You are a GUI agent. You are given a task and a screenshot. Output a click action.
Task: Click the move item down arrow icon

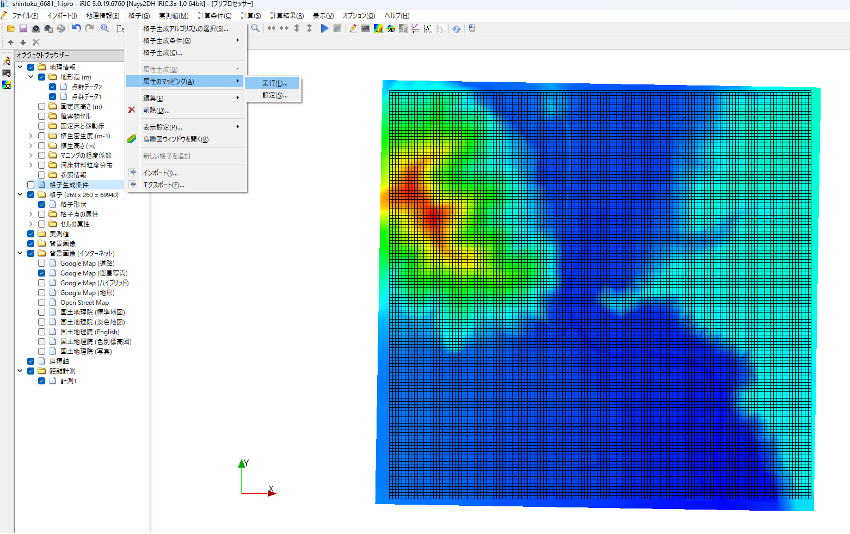click(x=23, y=42)
